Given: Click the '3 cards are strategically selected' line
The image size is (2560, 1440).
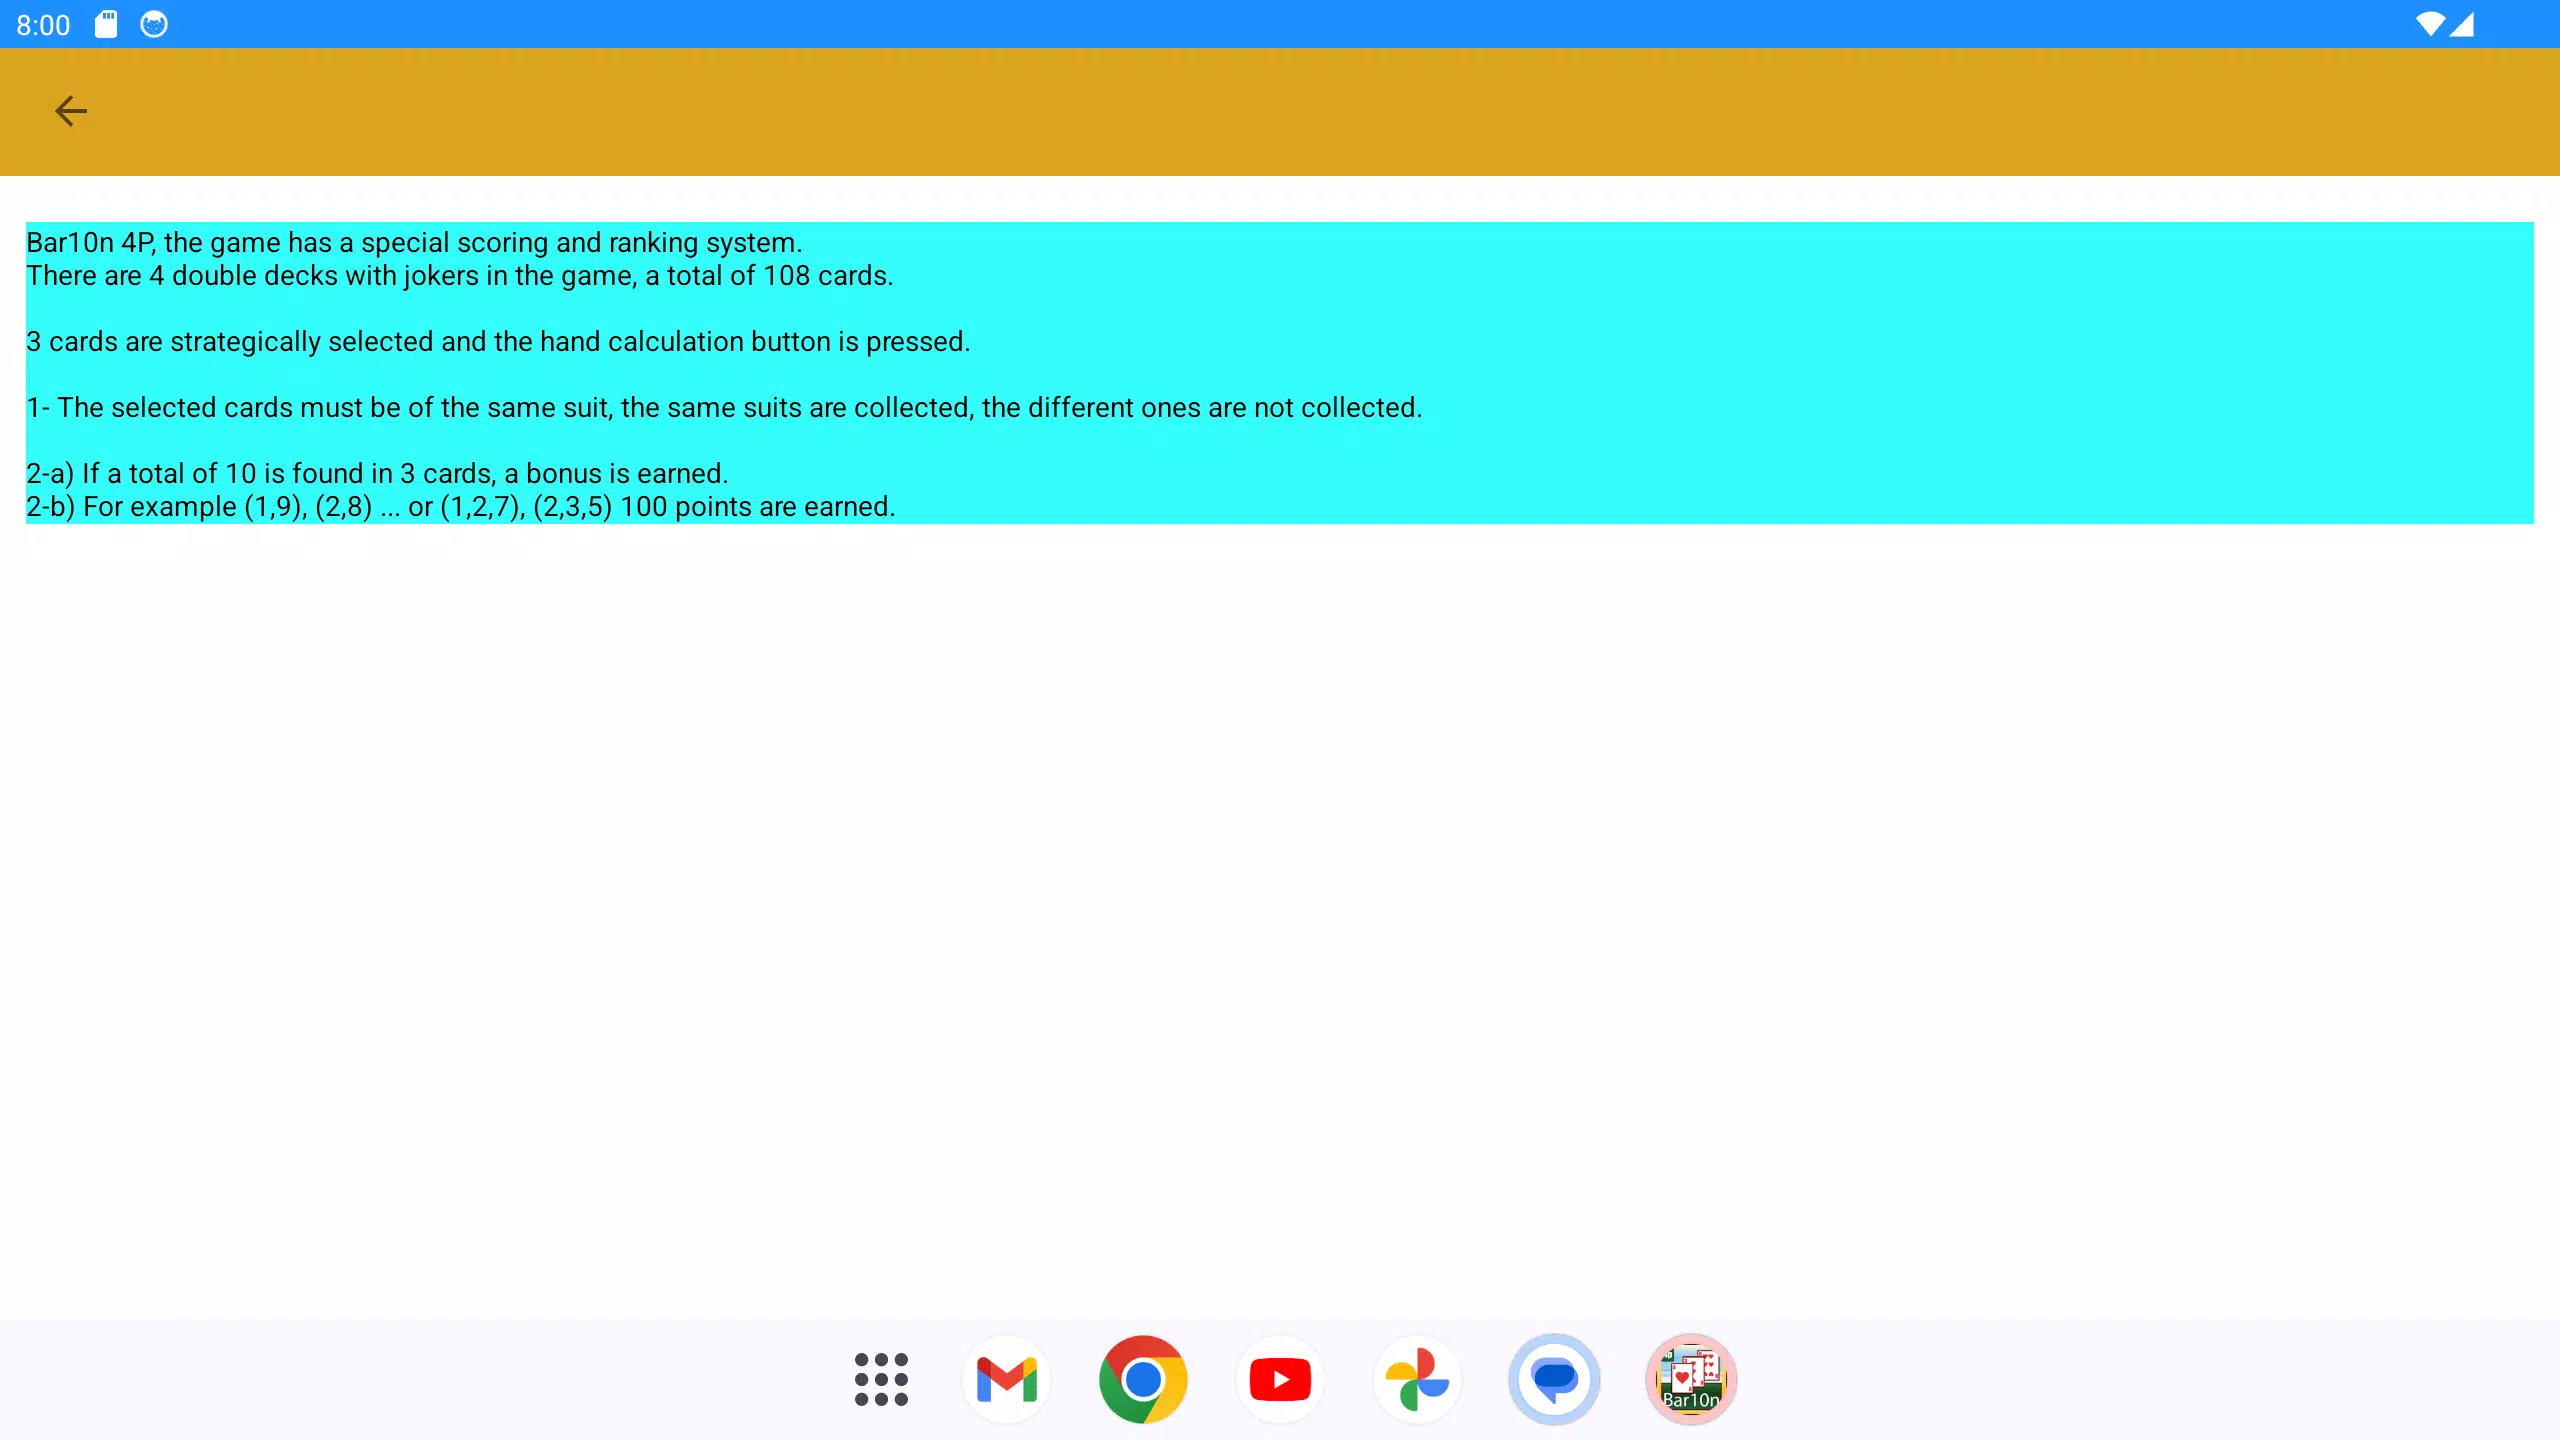Looking at the screenshot, I should coord(498,342).
